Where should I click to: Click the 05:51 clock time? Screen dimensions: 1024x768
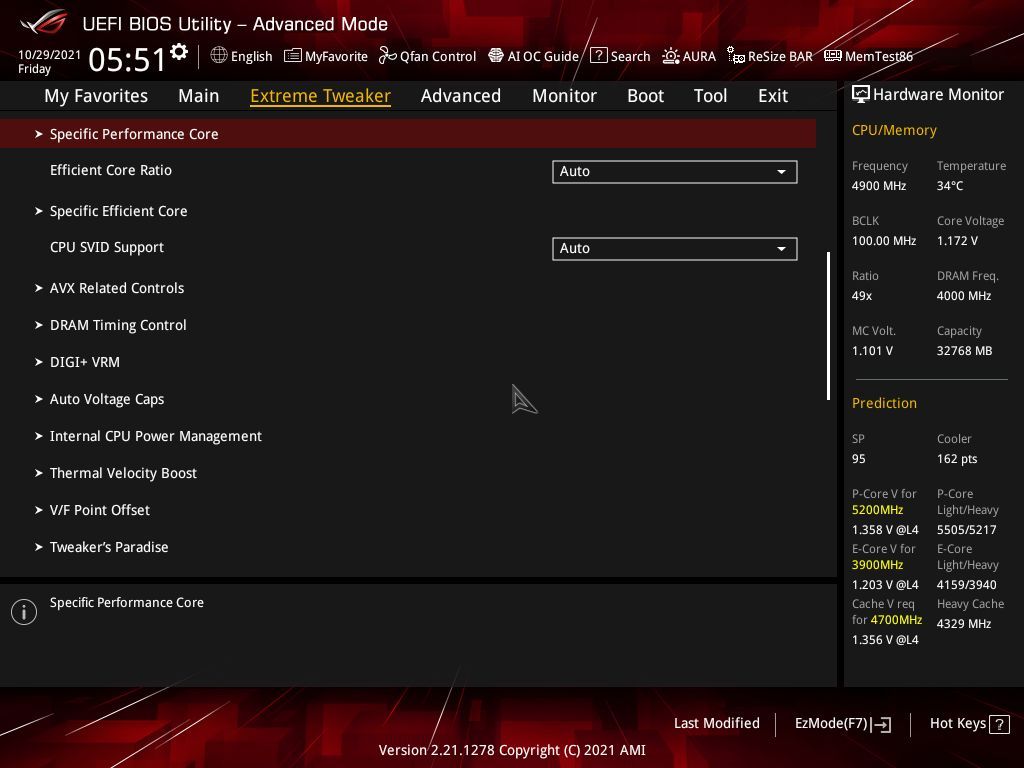tap(127, 59)
